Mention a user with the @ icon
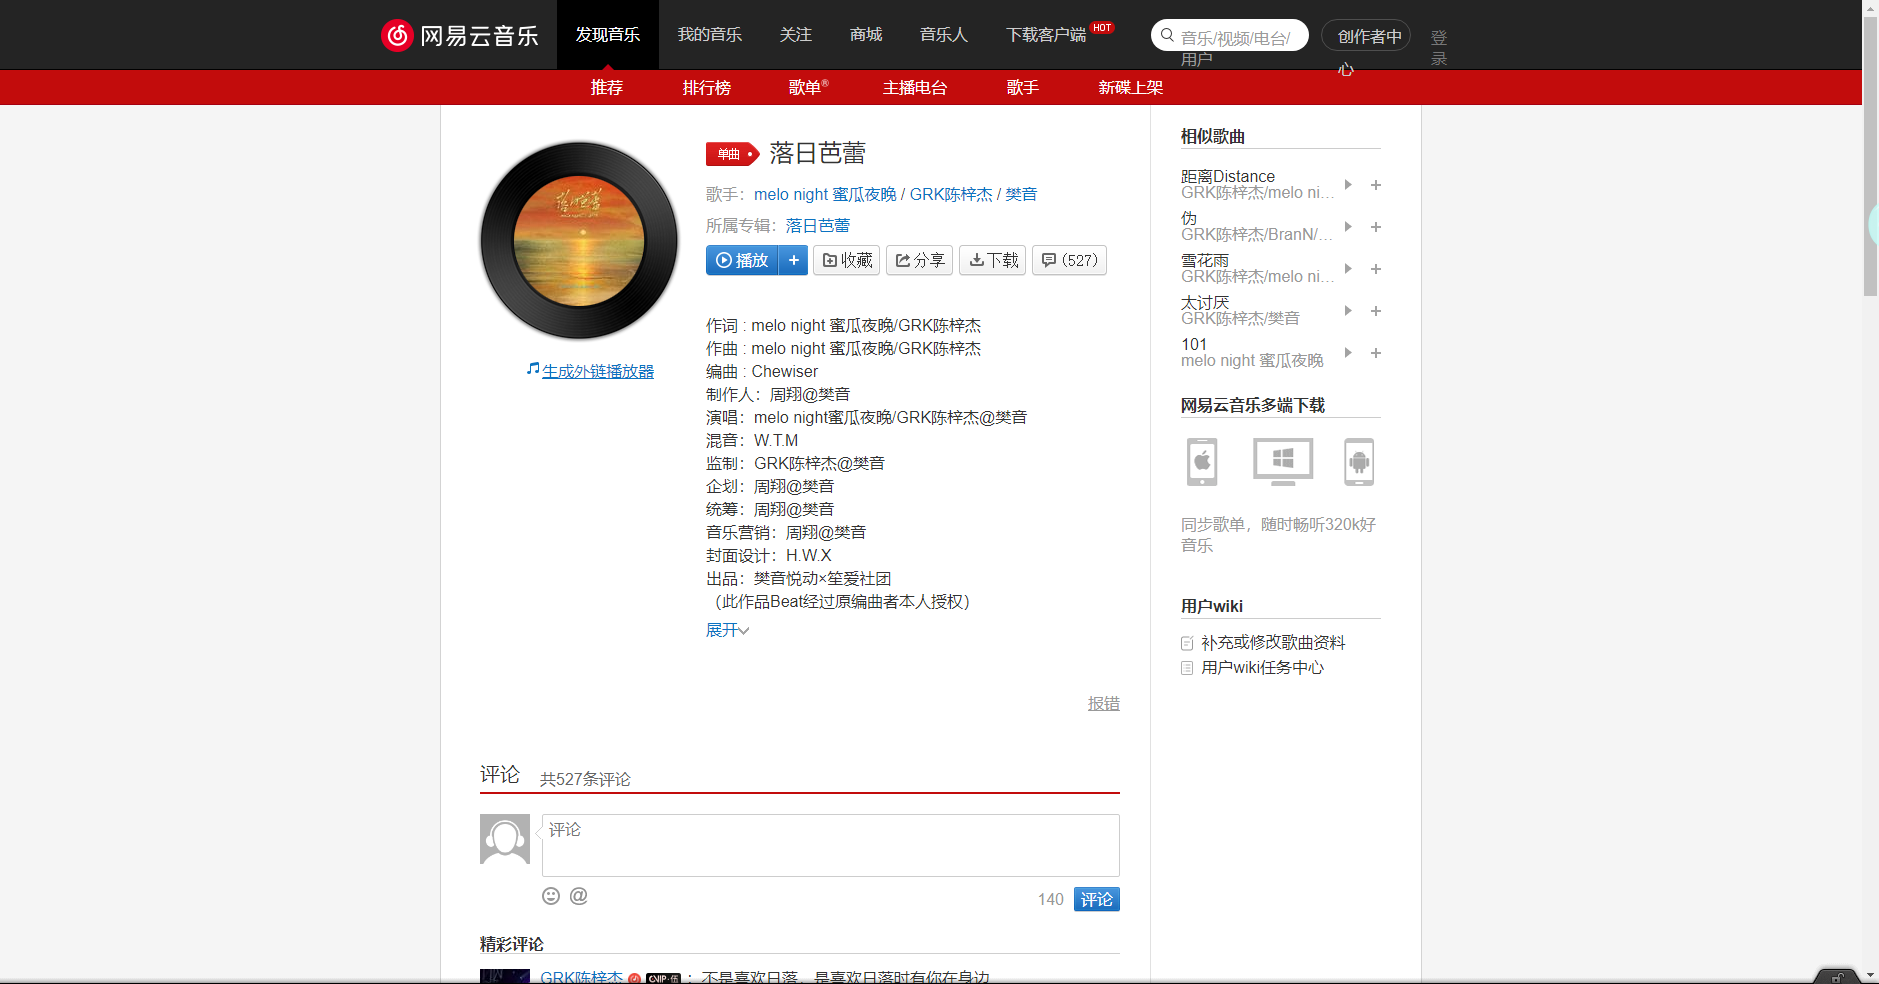The width and height of the screenshot is (1879, 984). point(578,896)
